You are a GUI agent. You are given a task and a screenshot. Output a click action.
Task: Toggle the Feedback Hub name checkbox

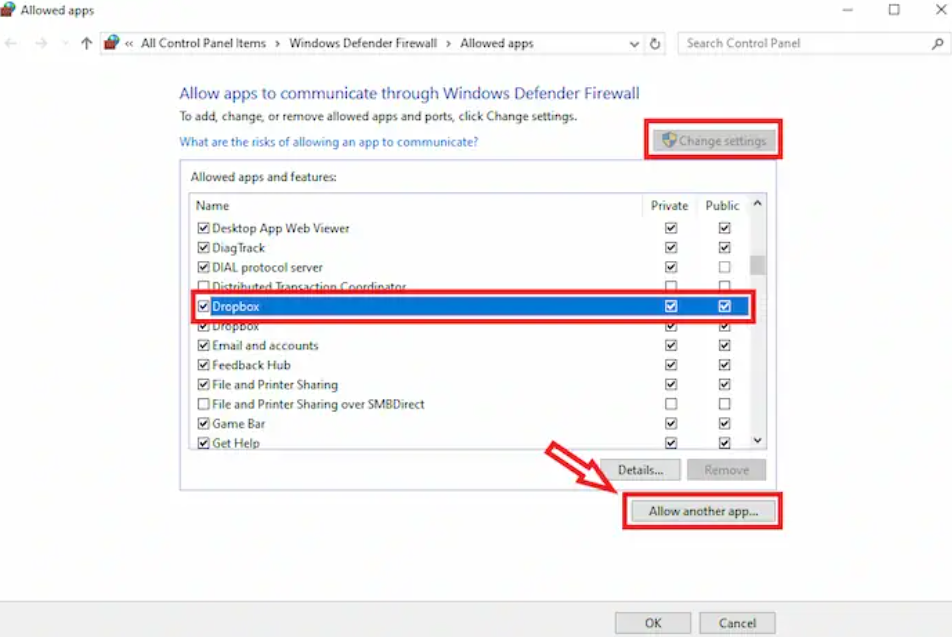[203, 365]
